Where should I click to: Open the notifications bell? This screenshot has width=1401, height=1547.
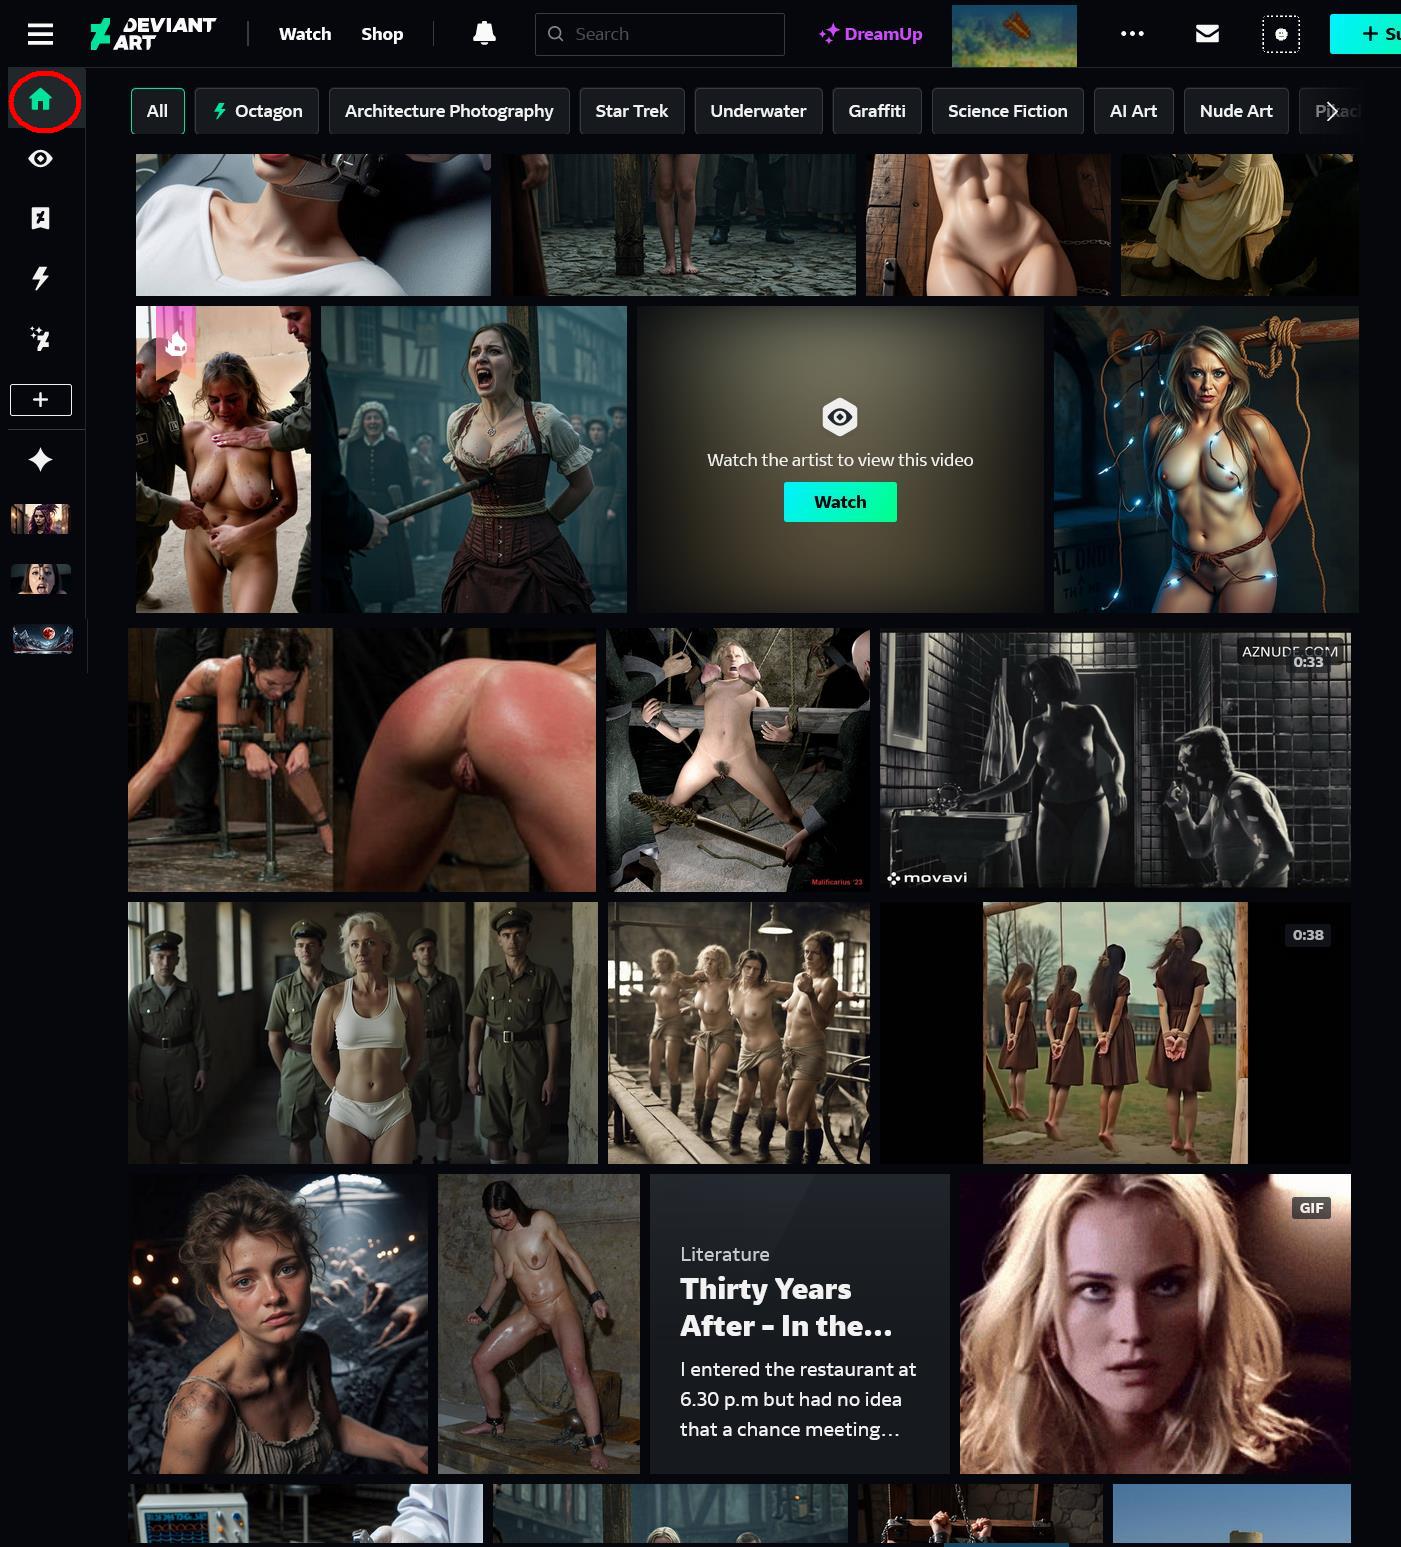[484, 34]
